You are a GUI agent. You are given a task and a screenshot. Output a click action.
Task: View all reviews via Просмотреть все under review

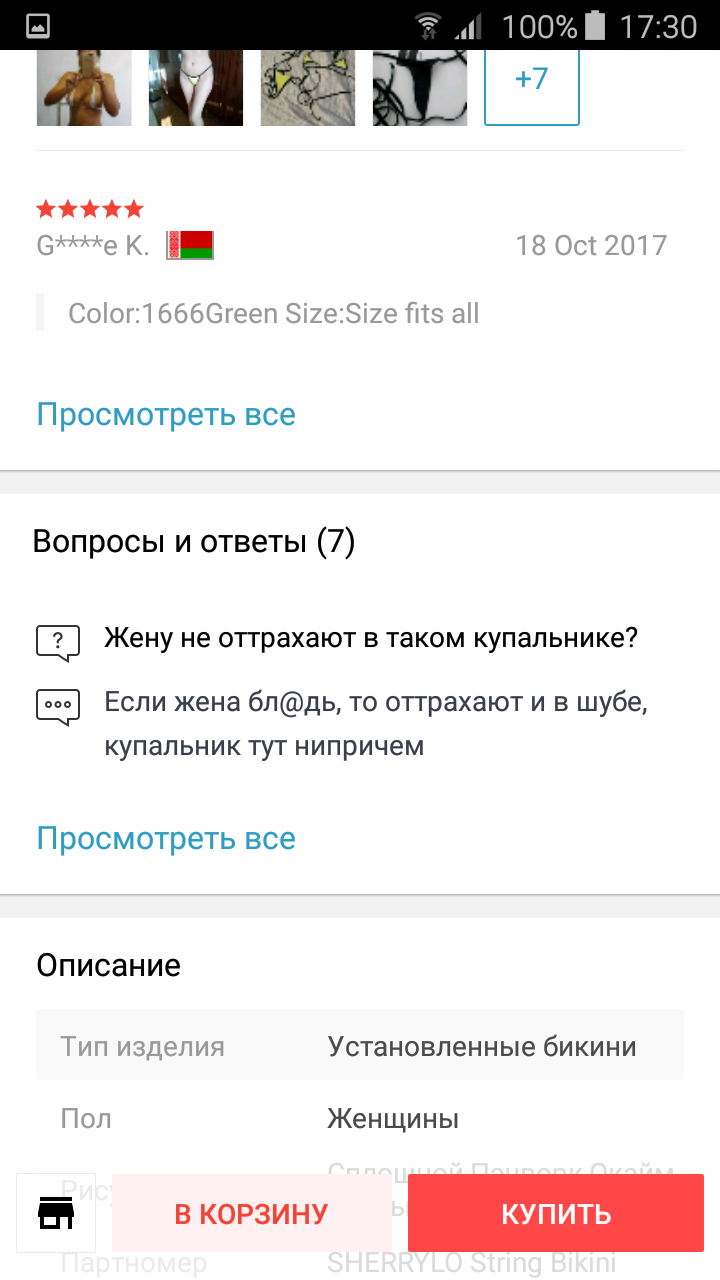(166, 414)
